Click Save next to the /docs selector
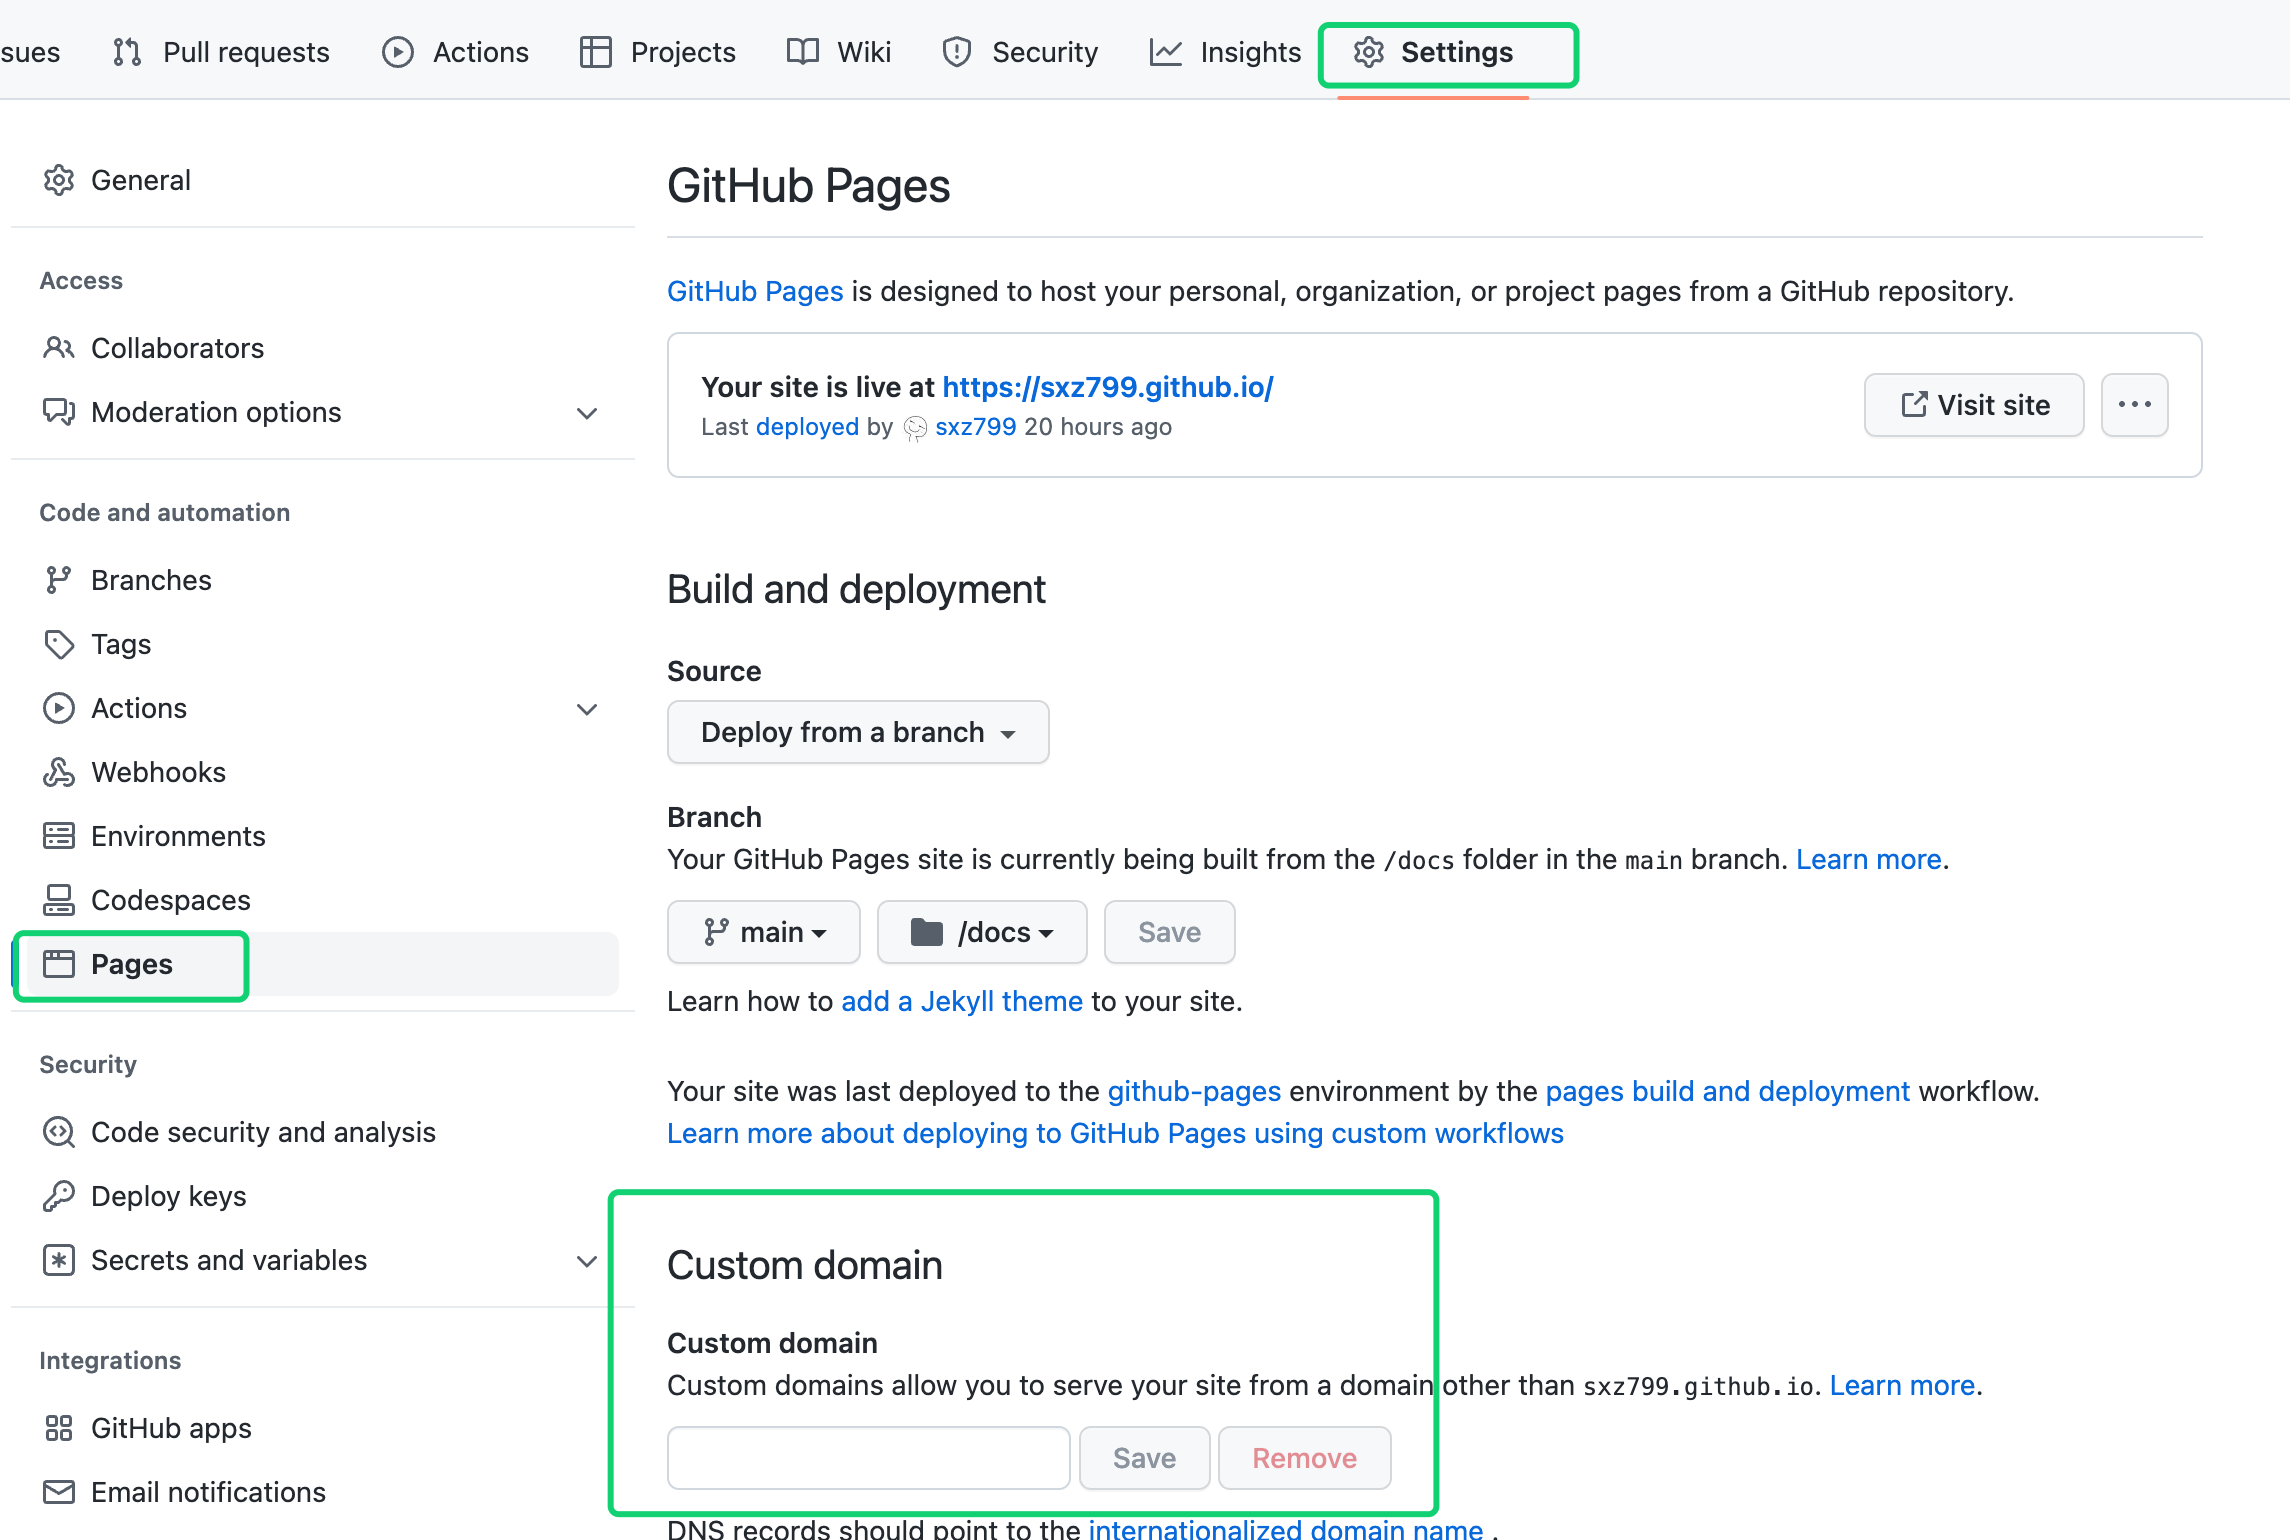2290x1540 pixels. point(1170,932)
